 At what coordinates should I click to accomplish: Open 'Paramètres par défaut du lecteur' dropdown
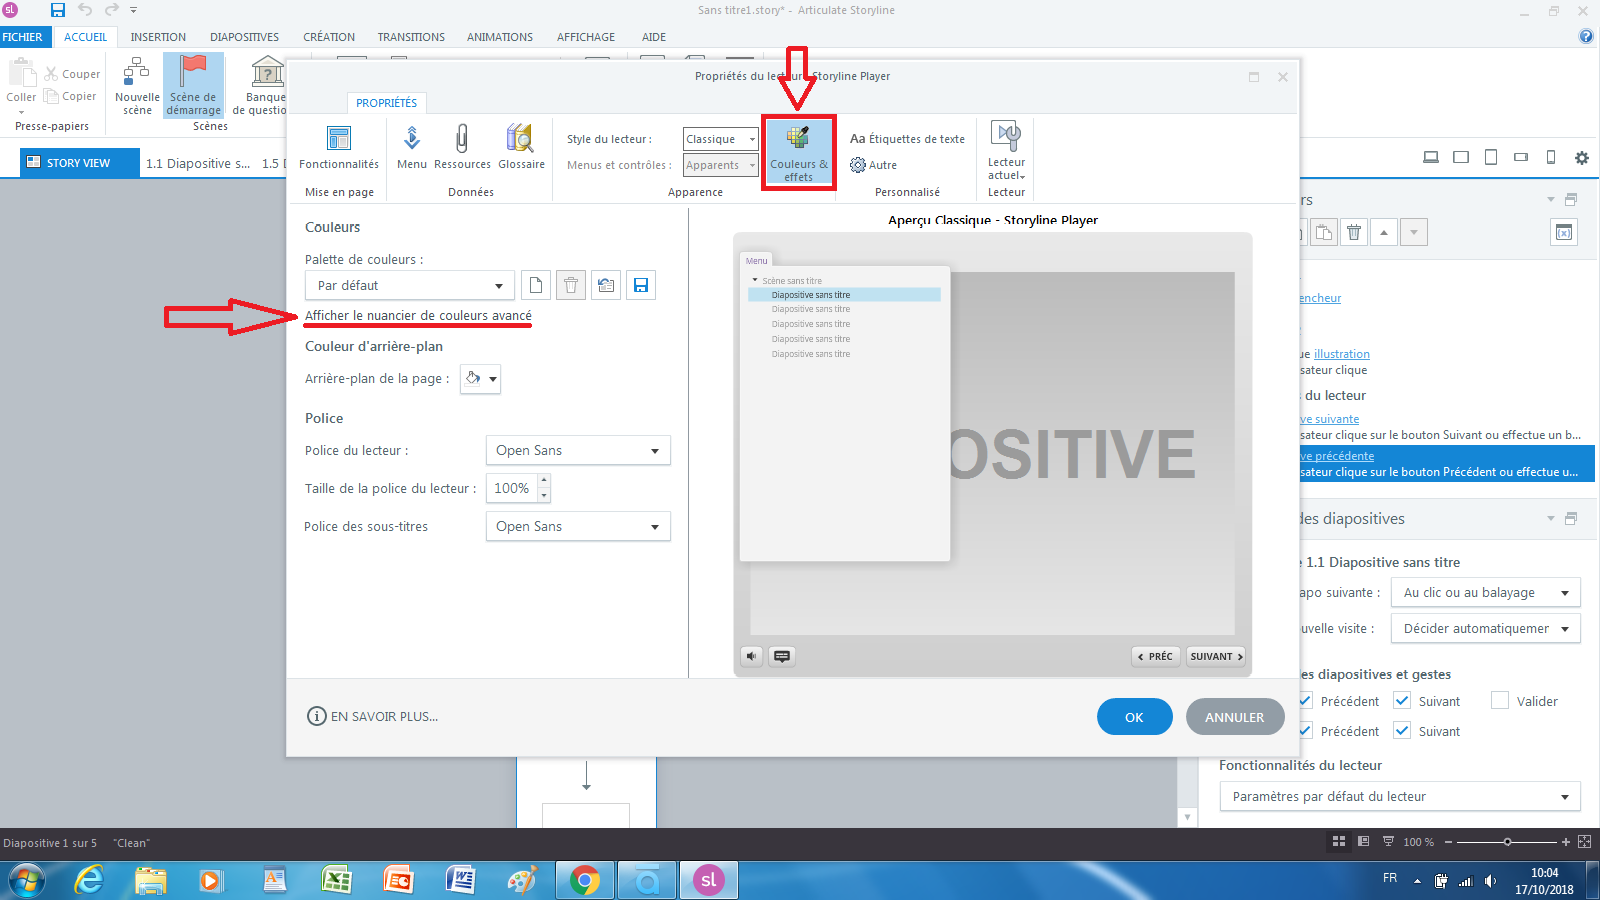click(1400, 796)
